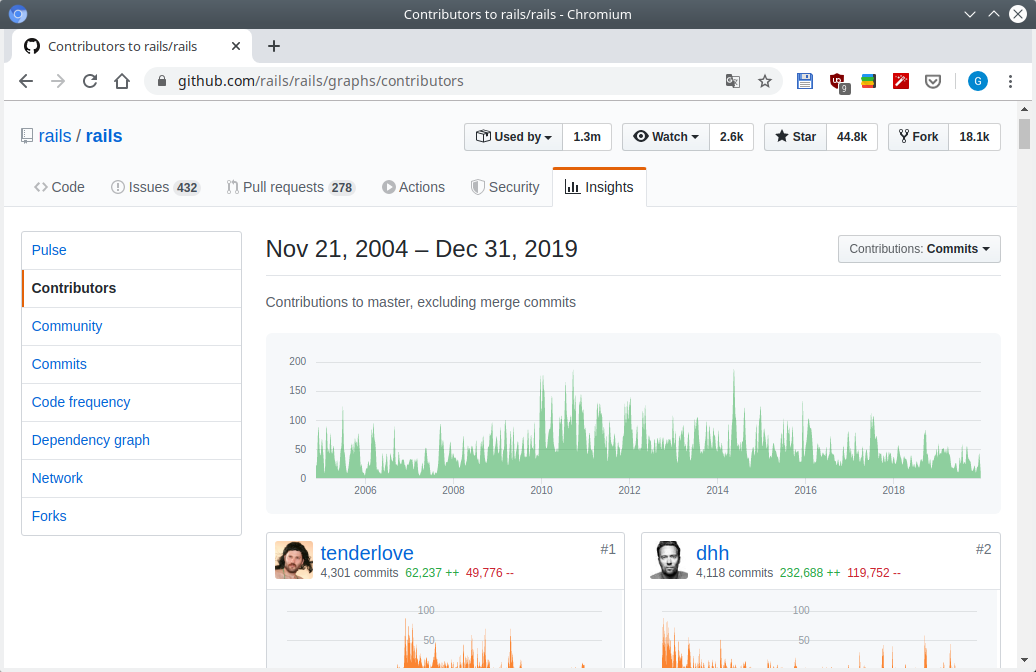
Task: Click the bold rails repository name
Action: [104, 136]
